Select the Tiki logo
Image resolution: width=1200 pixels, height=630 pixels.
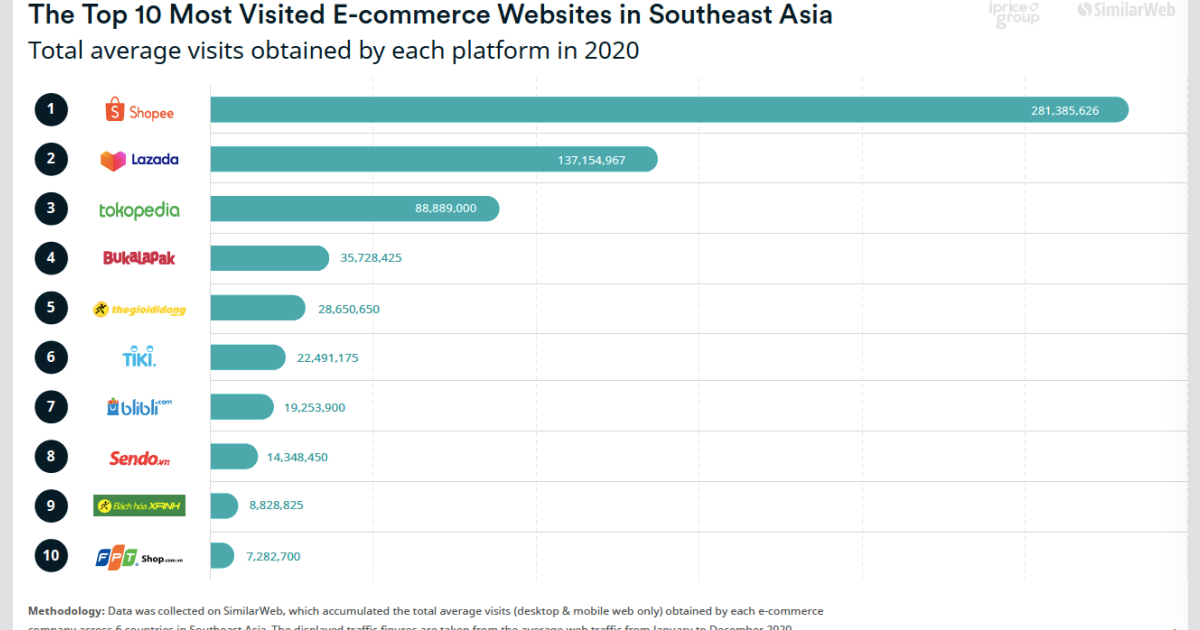pos(138,357)
